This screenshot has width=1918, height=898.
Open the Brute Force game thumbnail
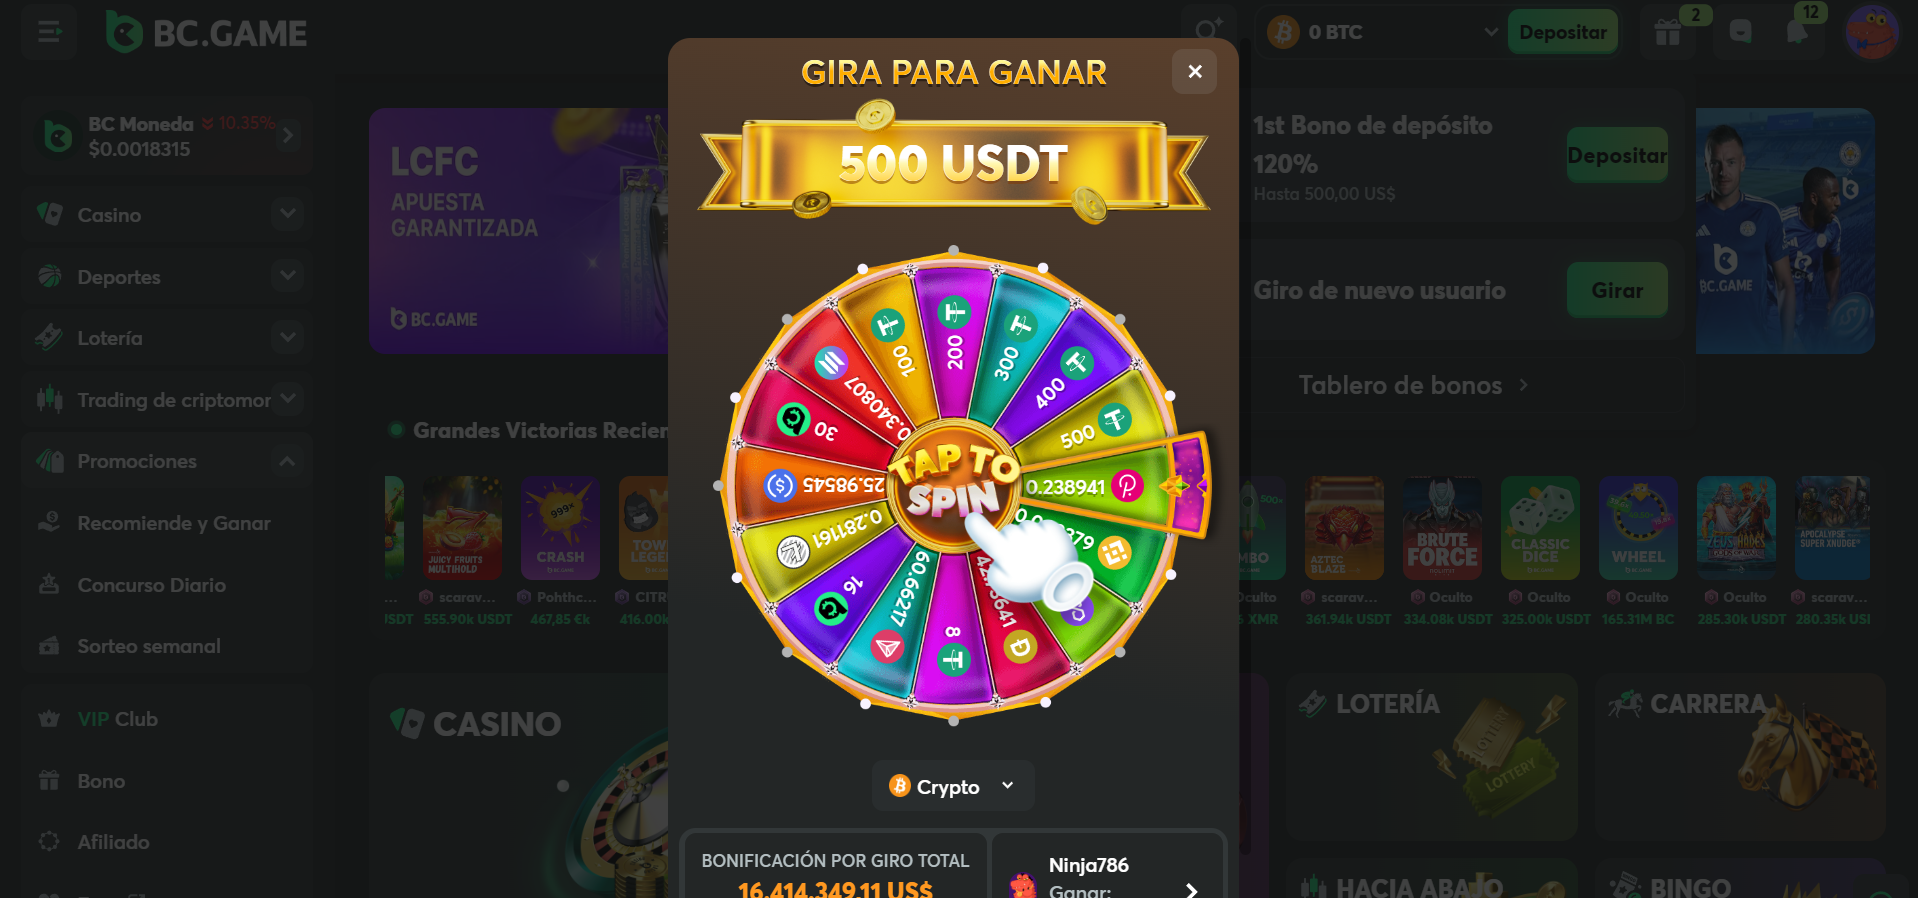[x=1442, y=528]
